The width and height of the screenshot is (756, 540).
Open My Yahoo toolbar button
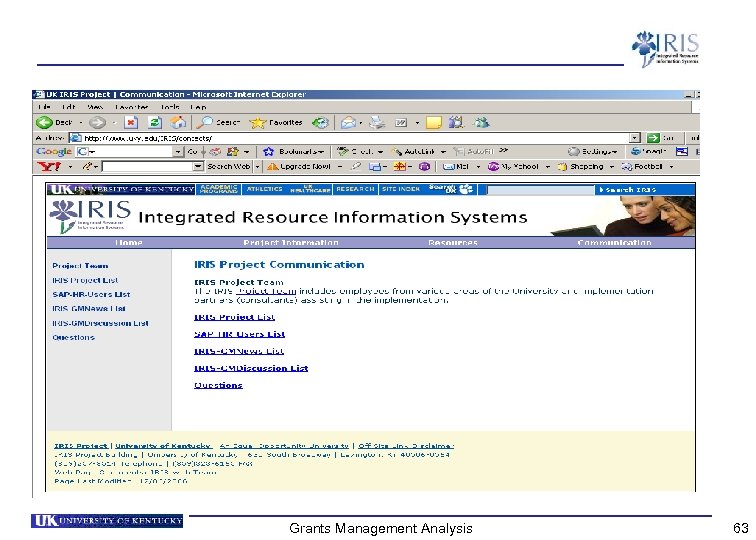pos(513,166)
